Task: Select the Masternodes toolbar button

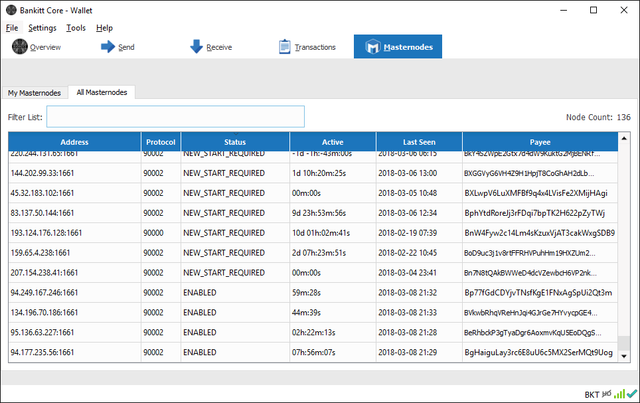Action: pyautogui.click(x=398, y=47)
